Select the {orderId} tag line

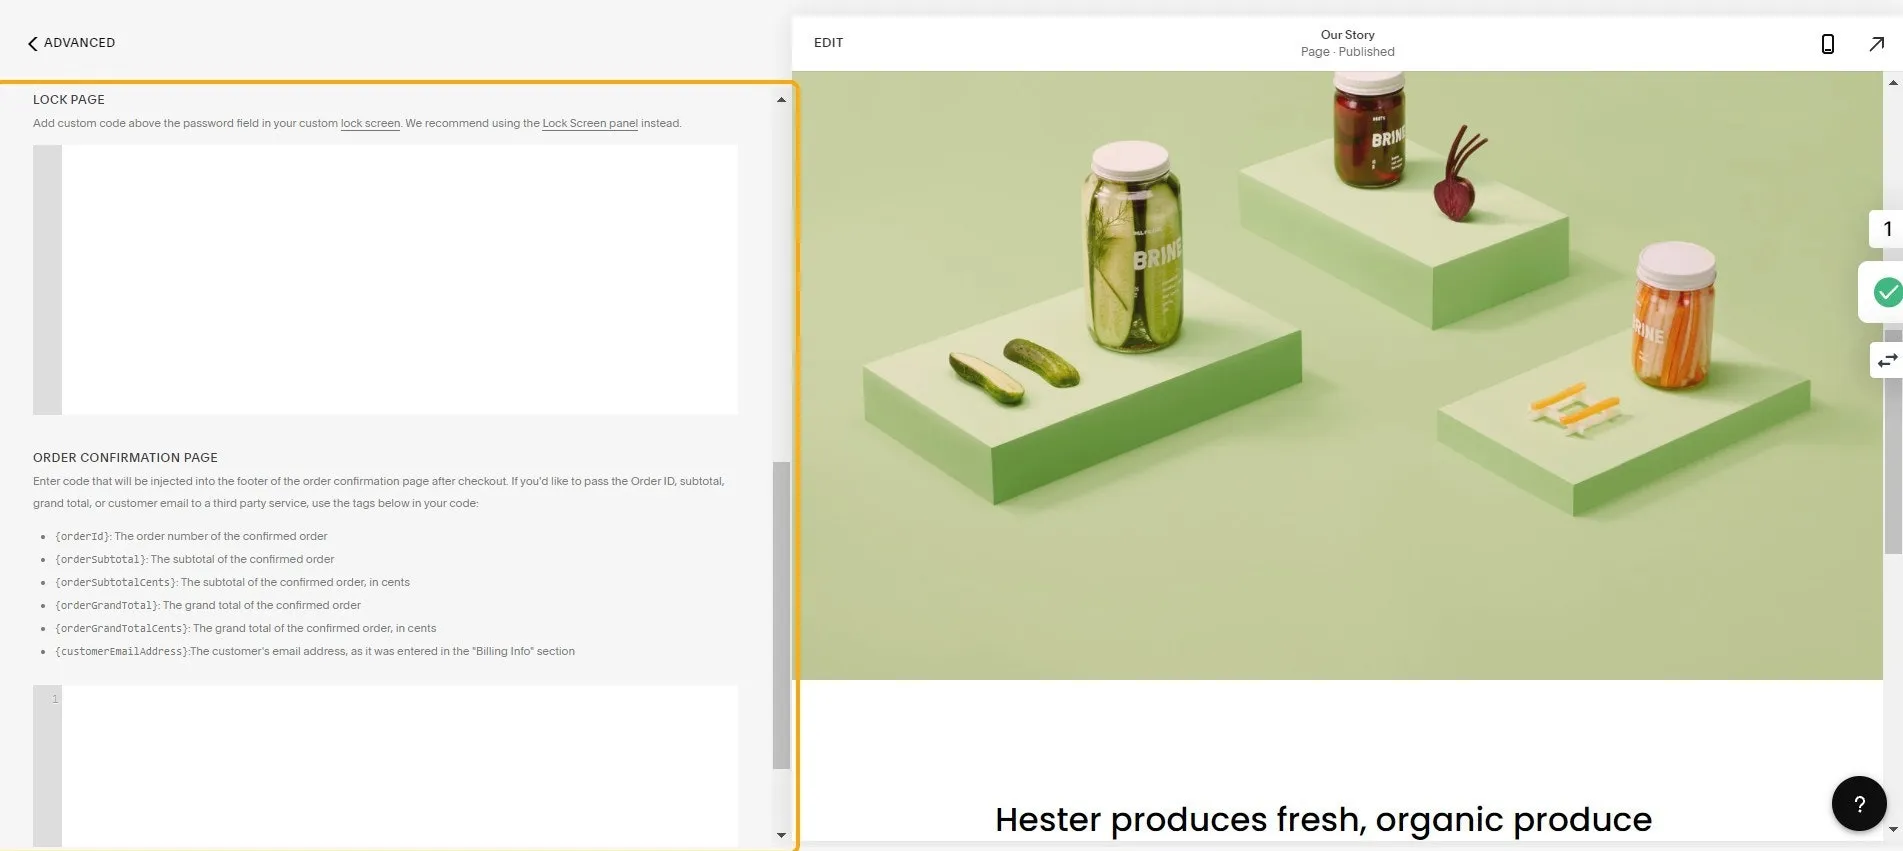click(191, 537)
